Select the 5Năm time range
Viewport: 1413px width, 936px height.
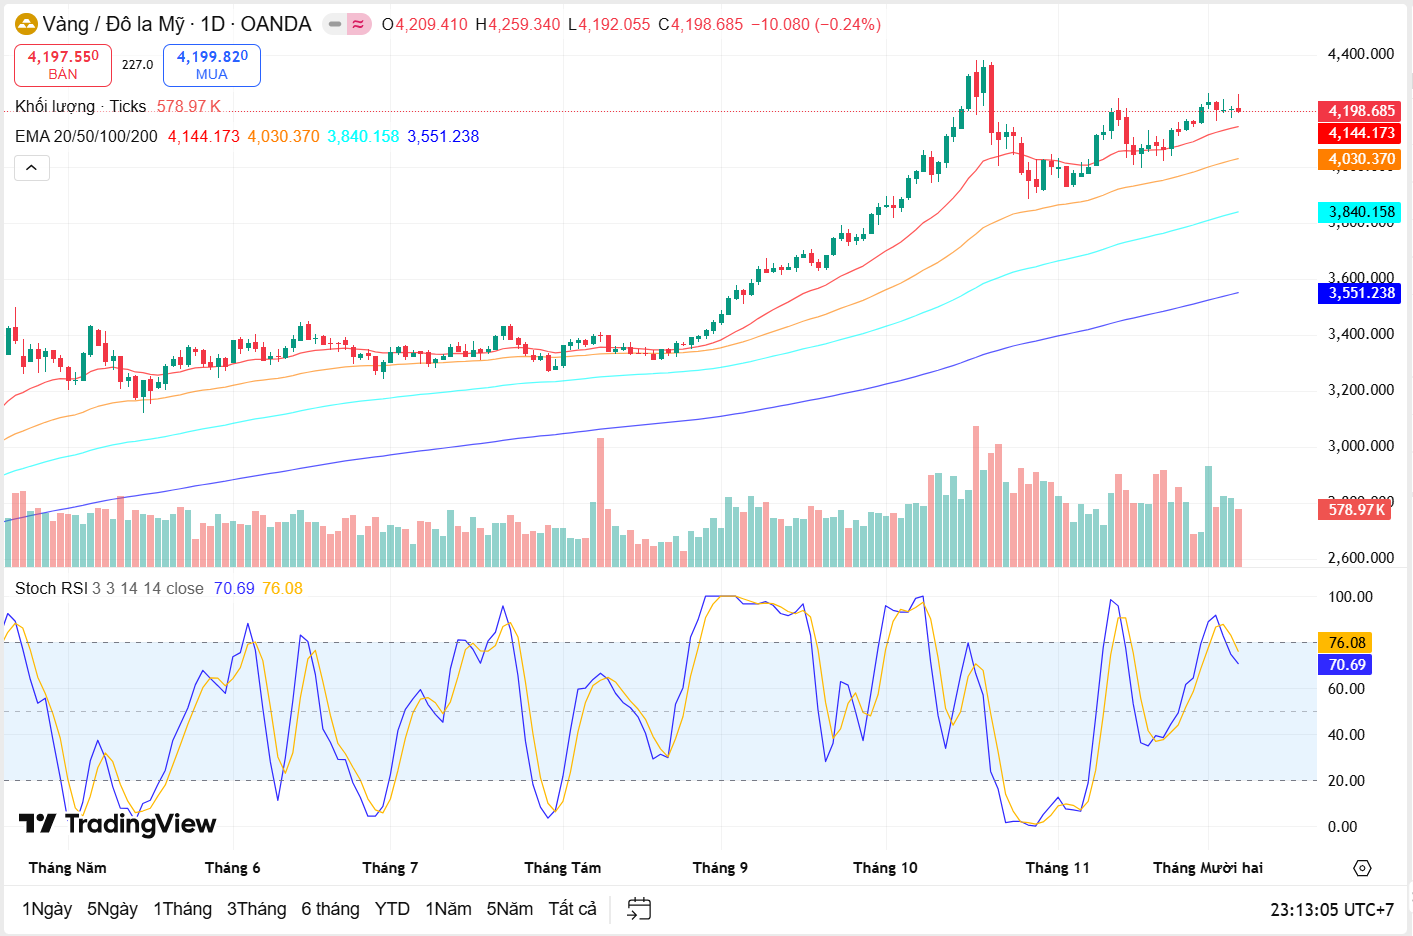pyautogui.click(x=509, y=909)
